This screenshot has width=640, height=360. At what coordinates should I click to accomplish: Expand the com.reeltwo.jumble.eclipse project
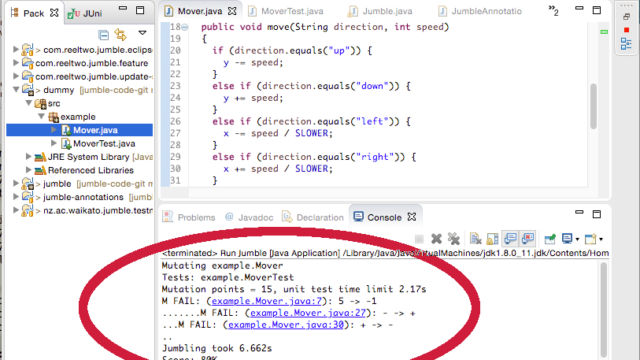[16, 49]
